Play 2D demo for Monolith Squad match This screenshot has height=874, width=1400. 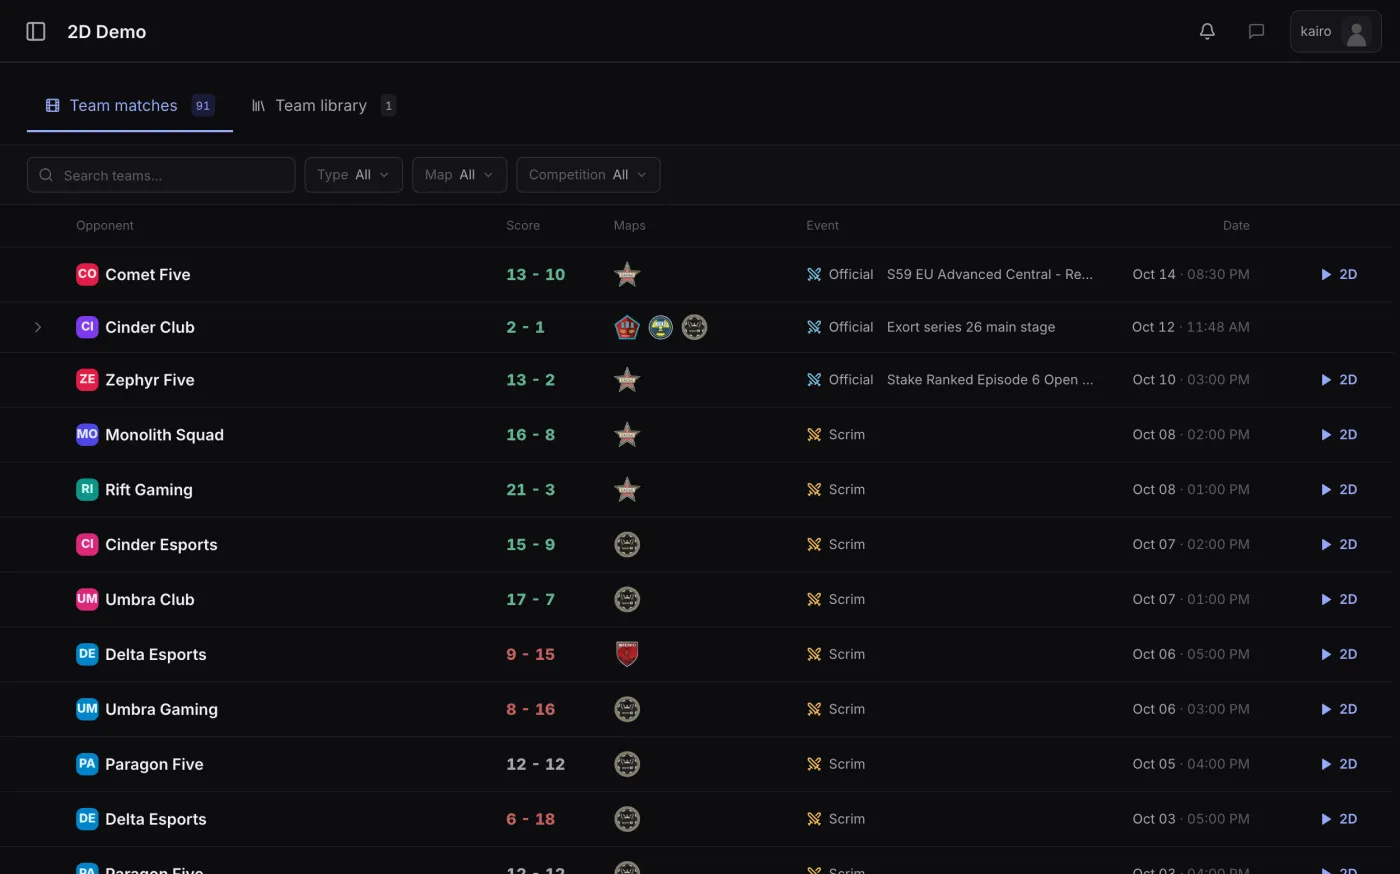(1339, 435)
